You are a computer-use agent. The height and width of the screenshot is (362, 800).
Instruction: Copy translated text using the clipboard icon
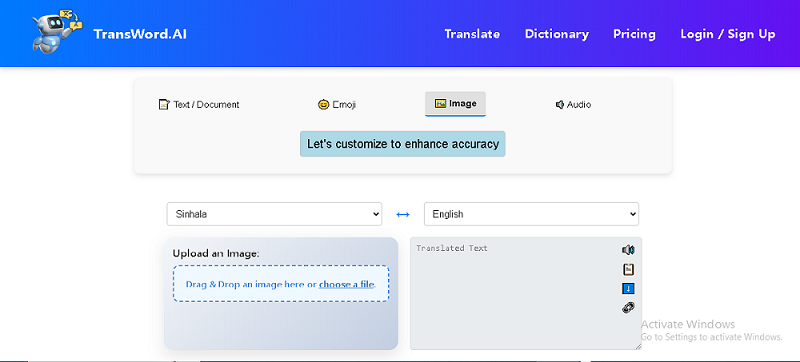(628, 269)
